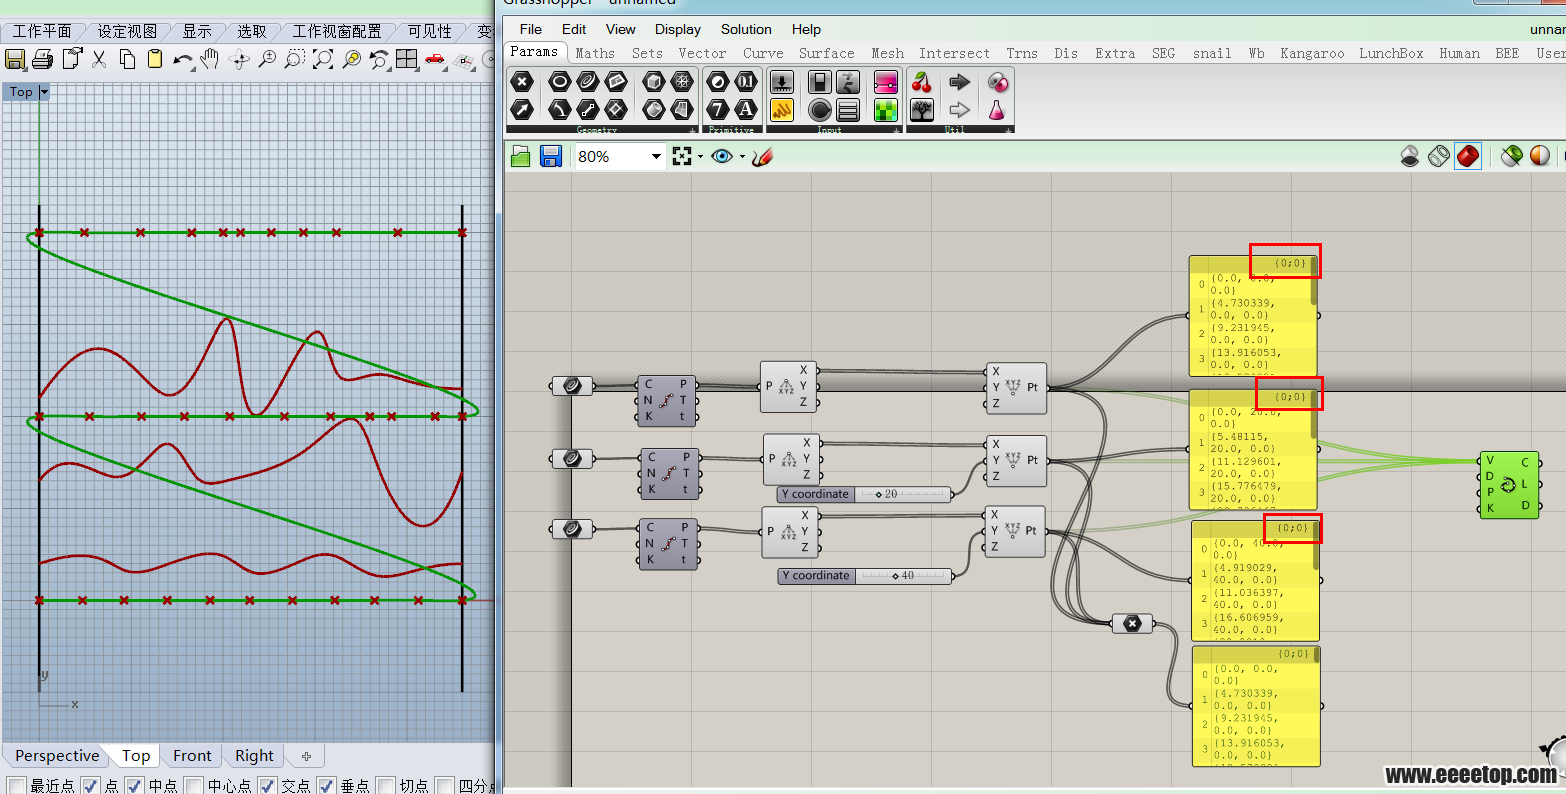Viewport: 1566px width, 794px height.
Task: Select the Cut scissors icon in Rhino
Action: [99, 60]
